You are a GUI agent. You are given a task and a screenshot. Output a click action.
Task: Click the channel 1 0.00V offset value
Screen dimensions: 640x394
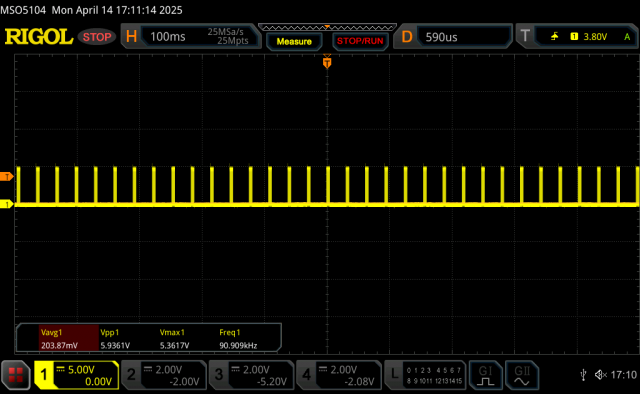(98, 382)
